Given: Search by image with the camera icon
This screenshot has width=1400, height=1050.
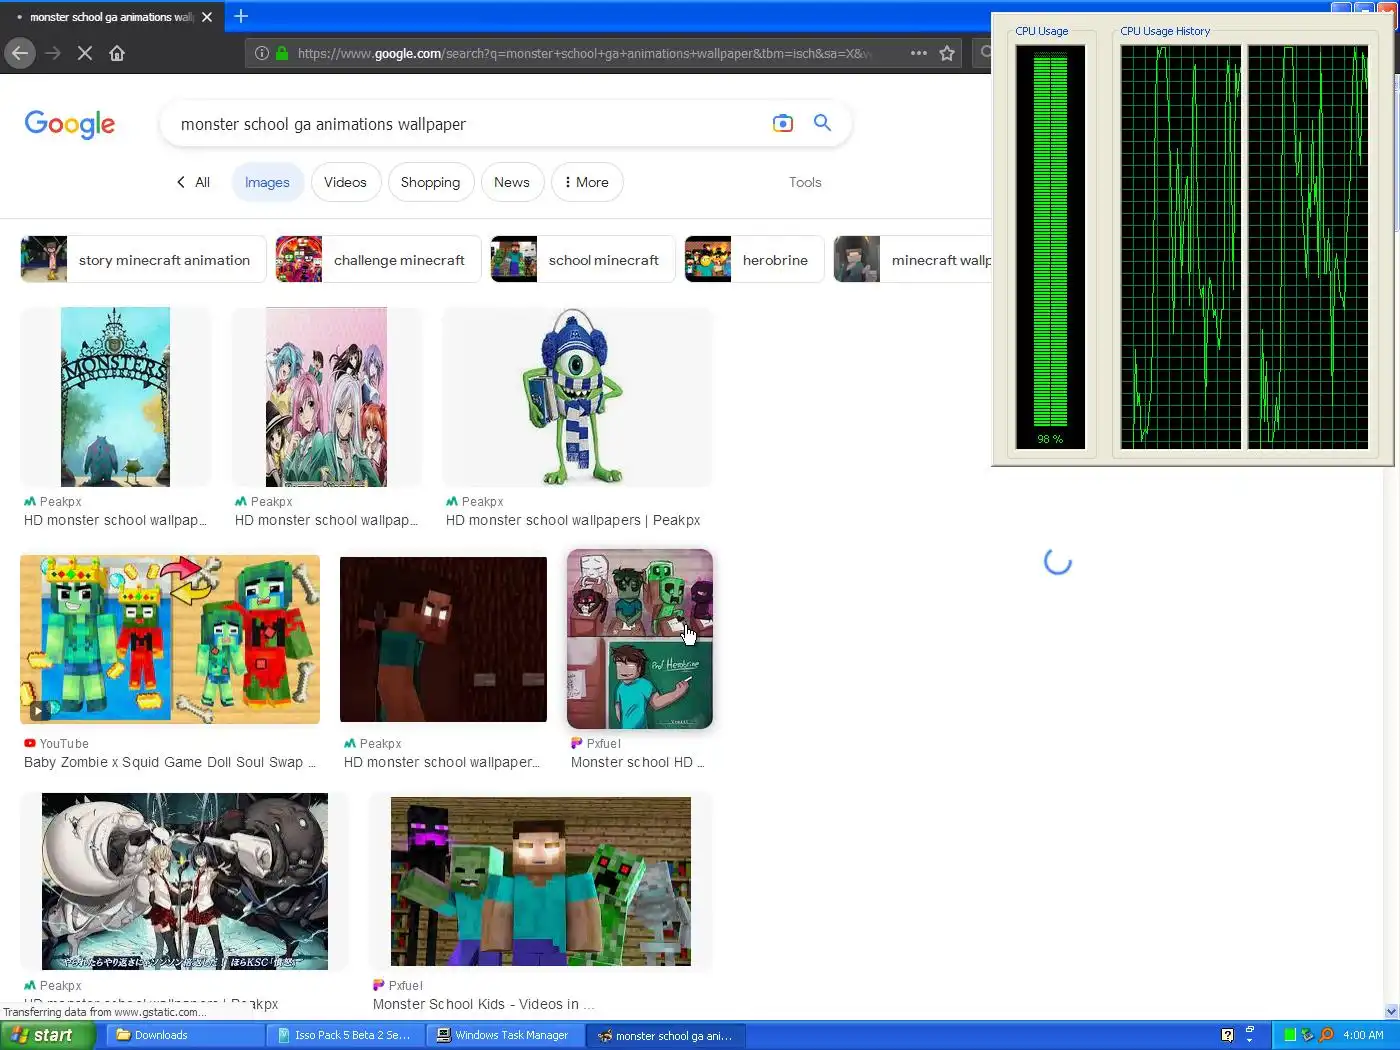Looking at the screenshot, I should (x=783, y=123).
